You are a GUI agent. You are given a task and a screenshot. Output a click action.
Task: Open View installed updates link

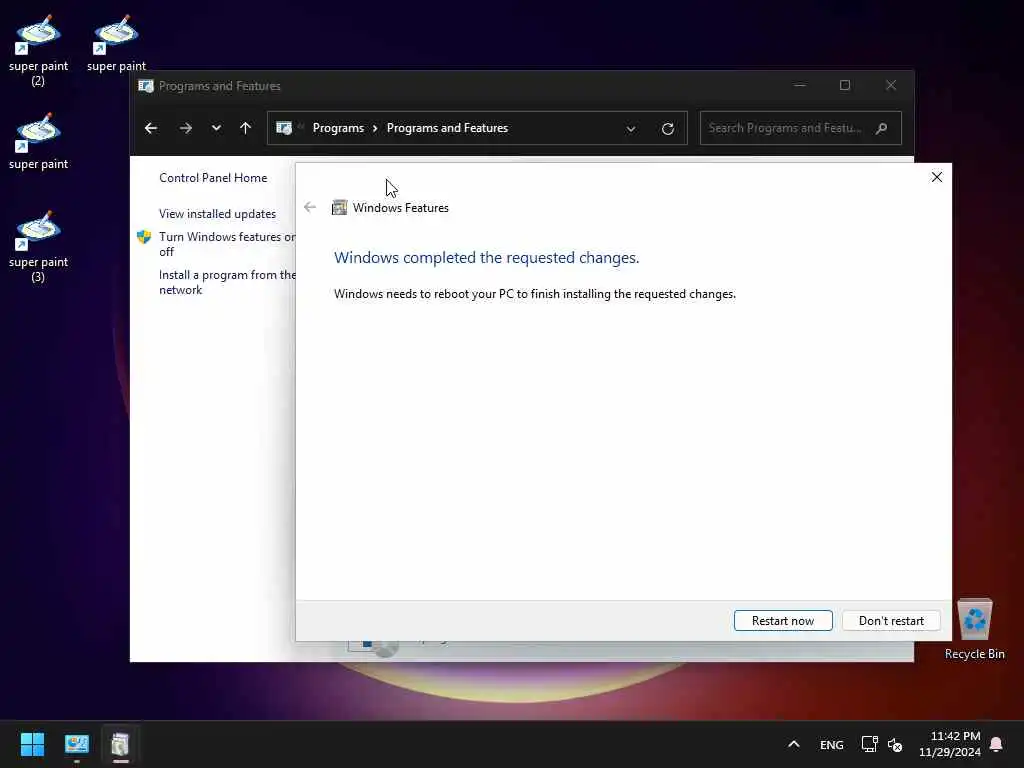(217, 214)
